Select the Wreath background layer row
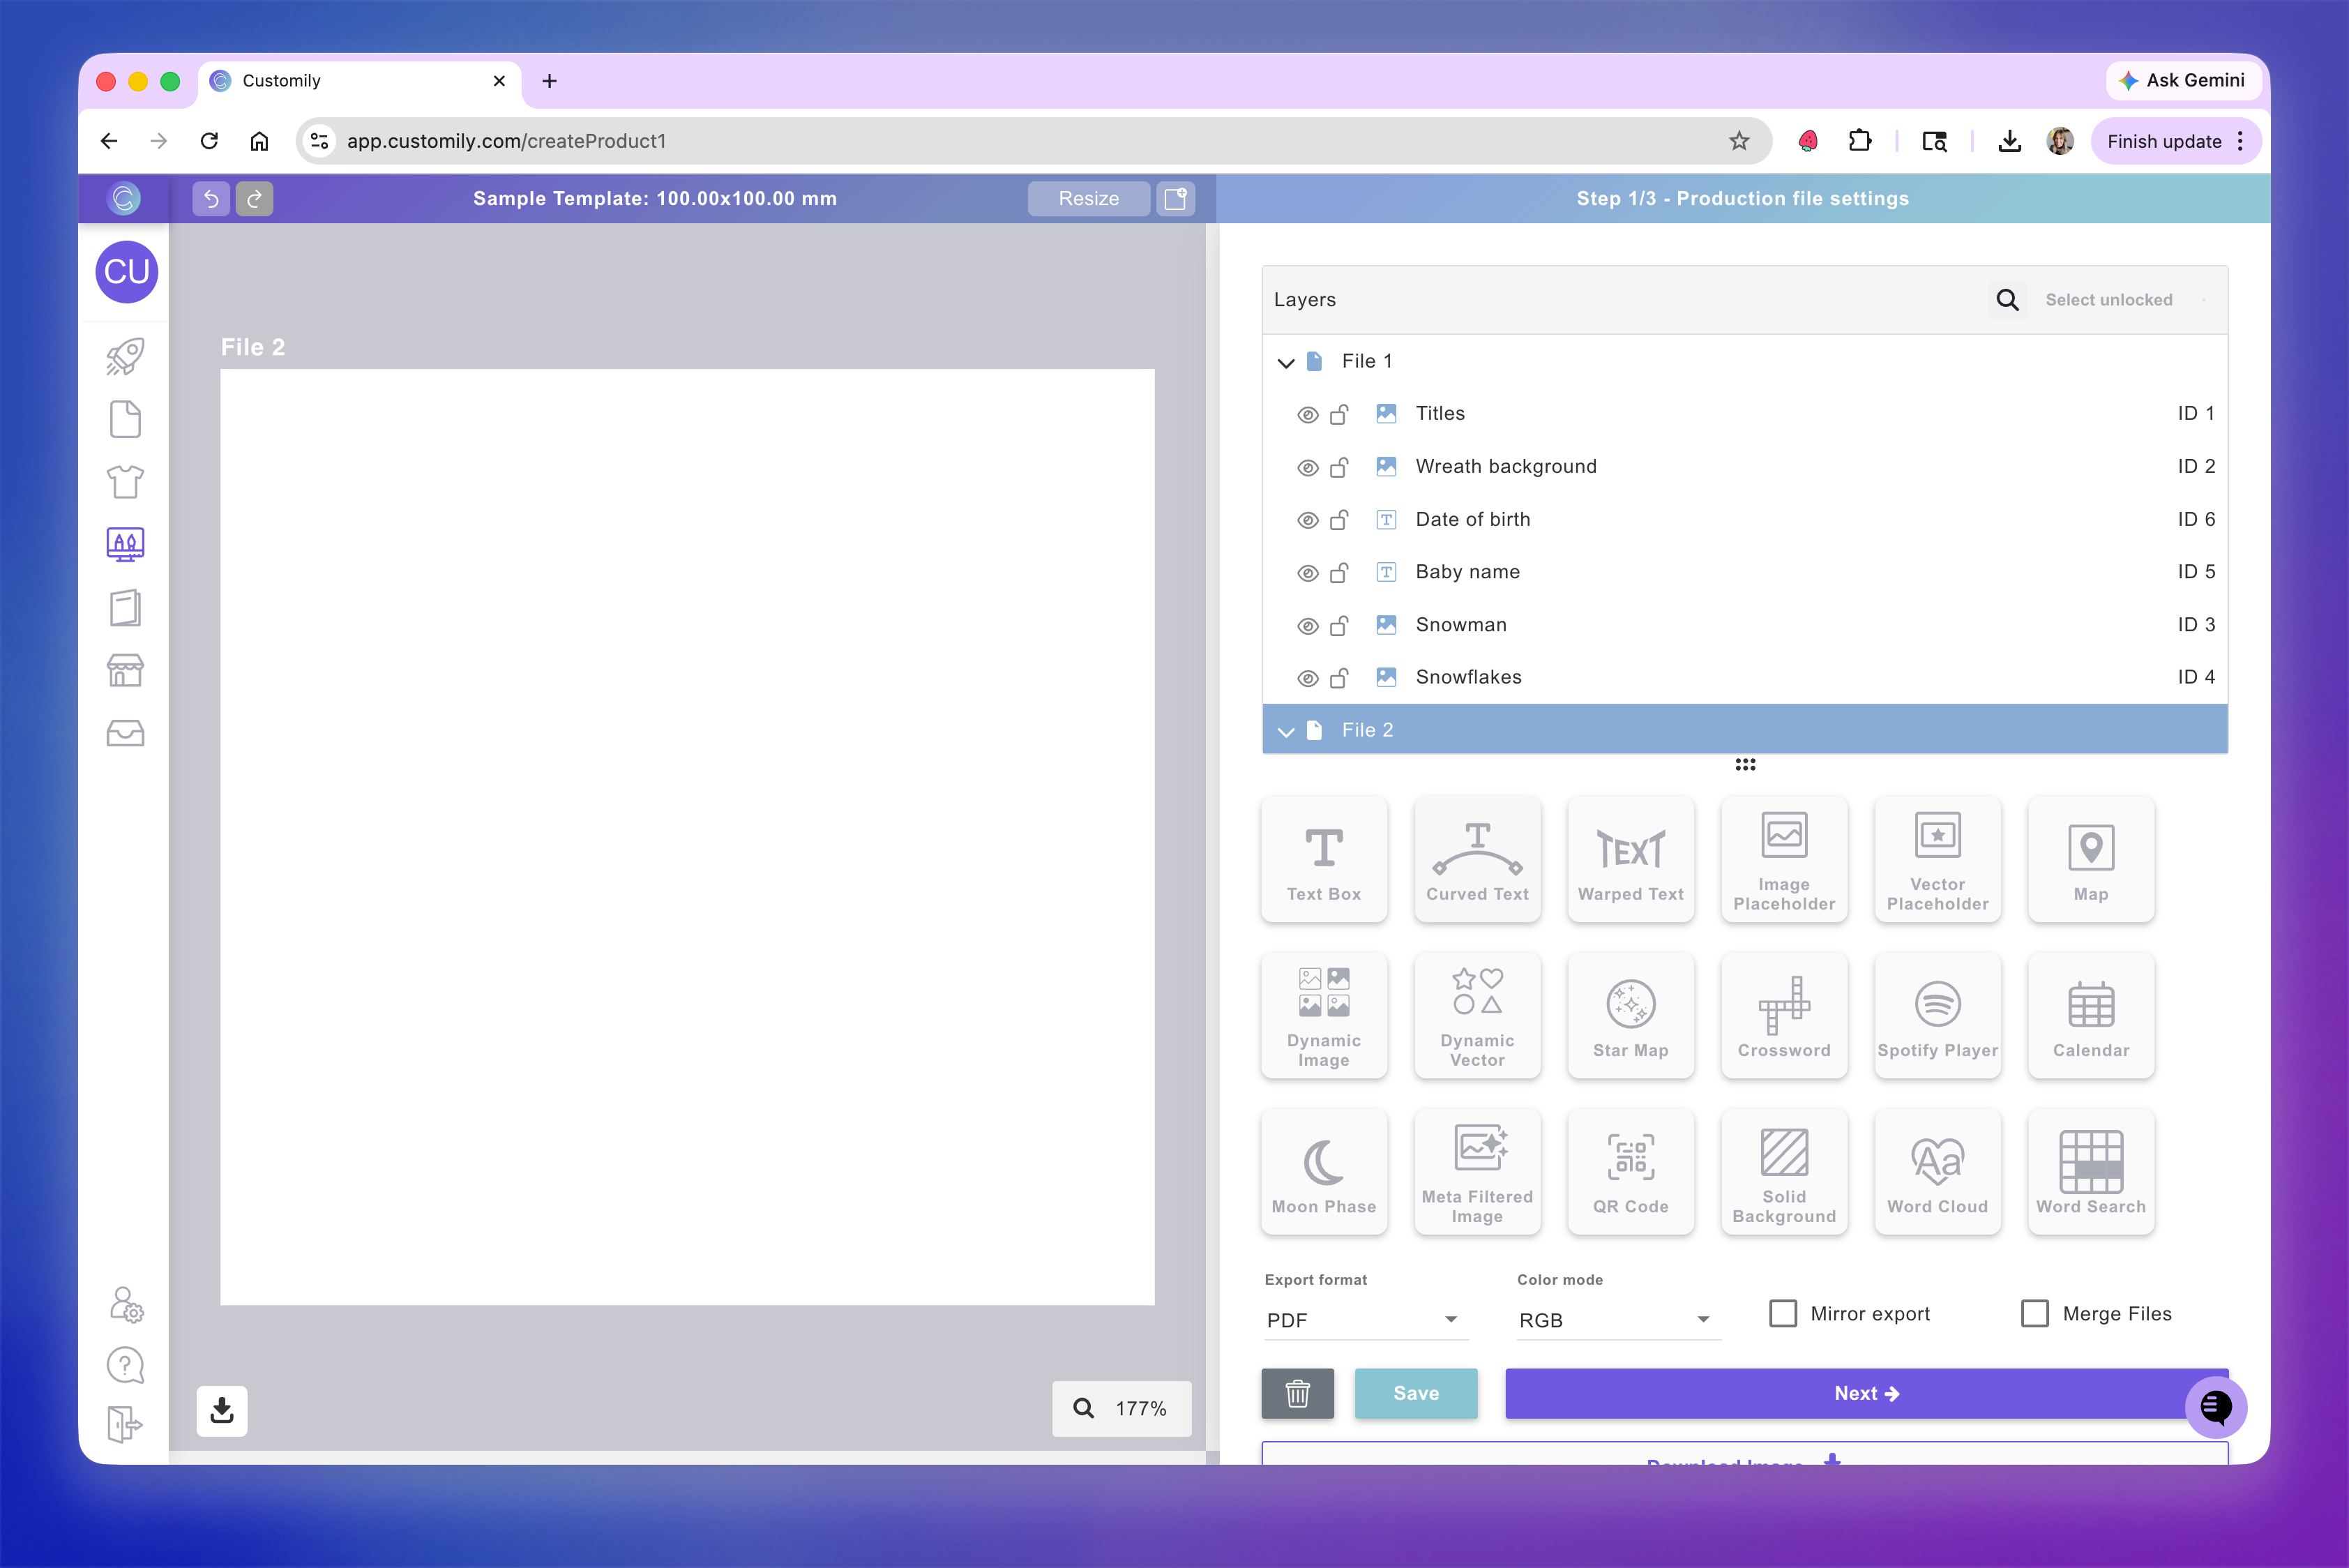 (x=1744, y=467)
